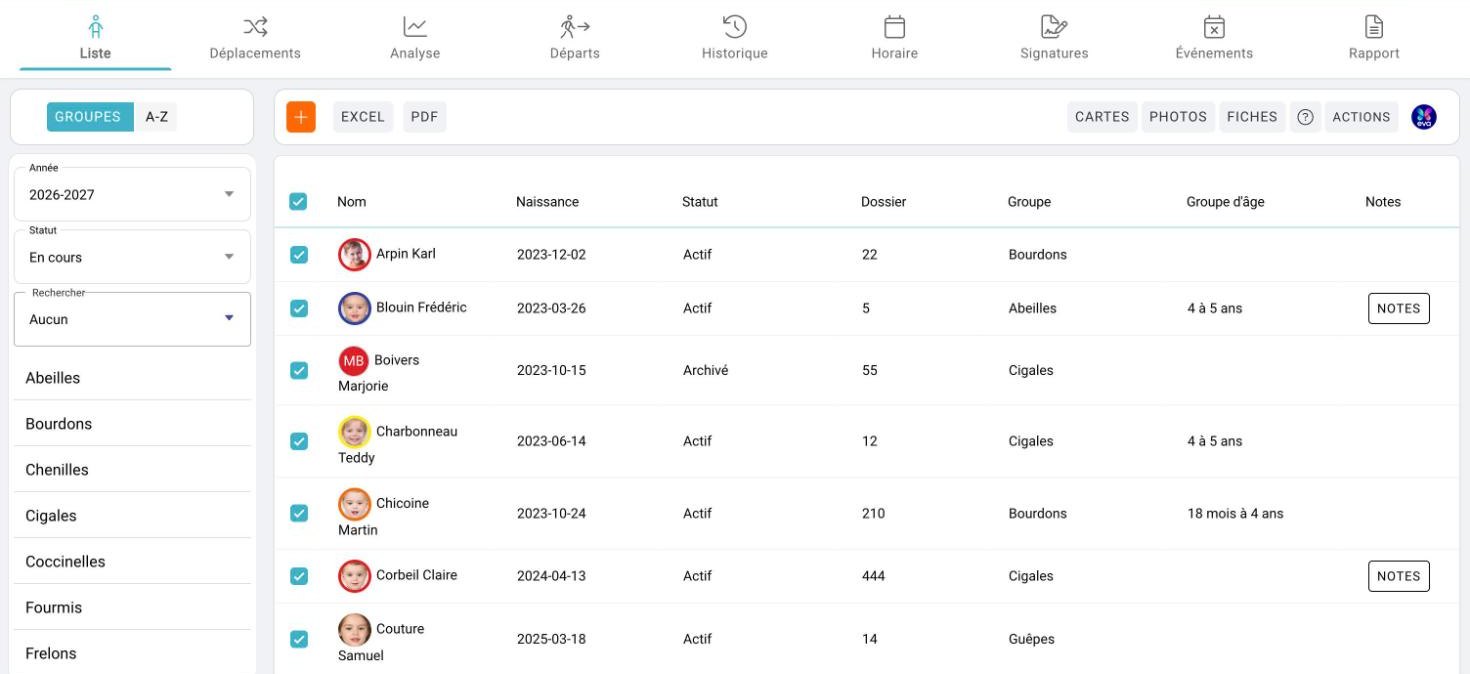
Task: Uncheck the Arpin Karl row checkbox
Action: [x=298, y=255]
